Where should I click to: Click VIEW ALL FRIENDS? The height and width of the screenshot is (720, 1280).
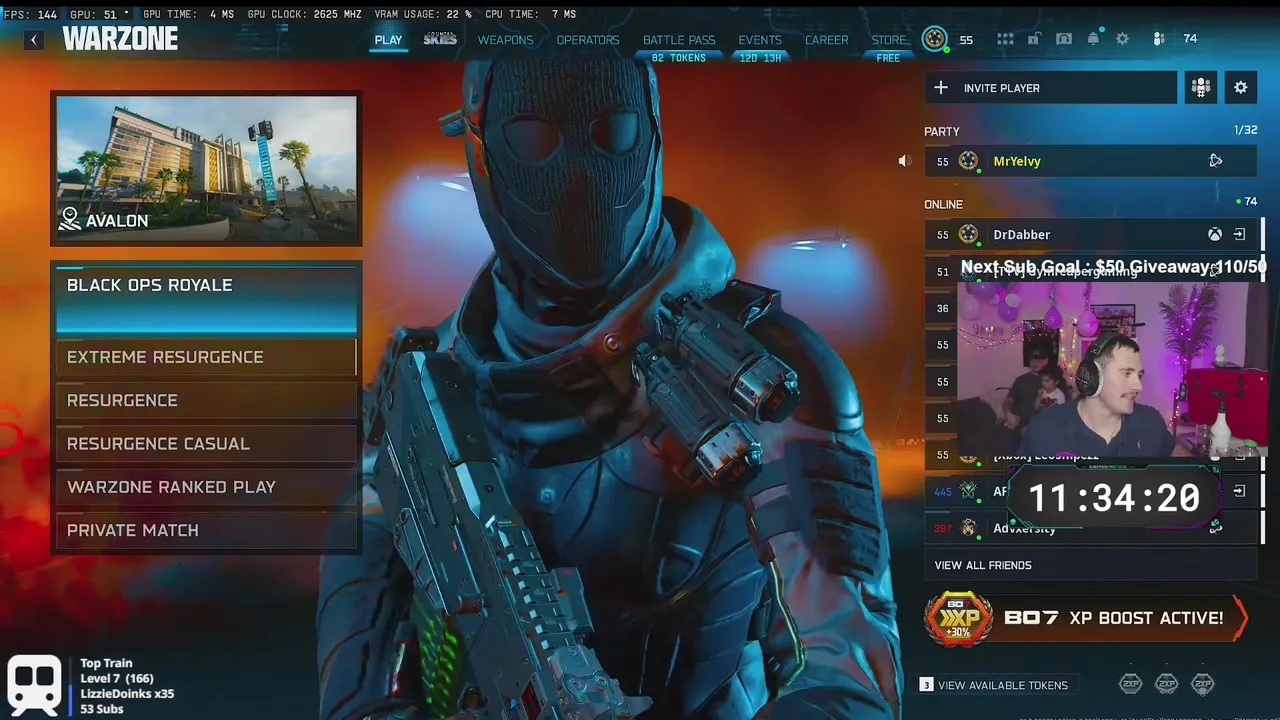pyautogui.click(x=1090, y=565)
